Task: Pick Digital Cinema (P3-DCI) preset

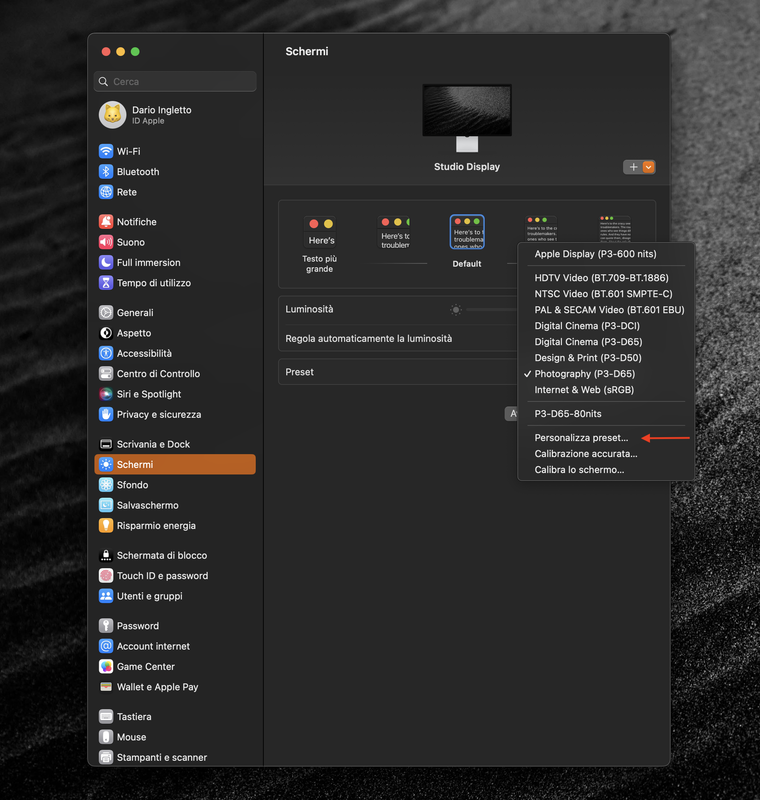Action: coord(606,326)
